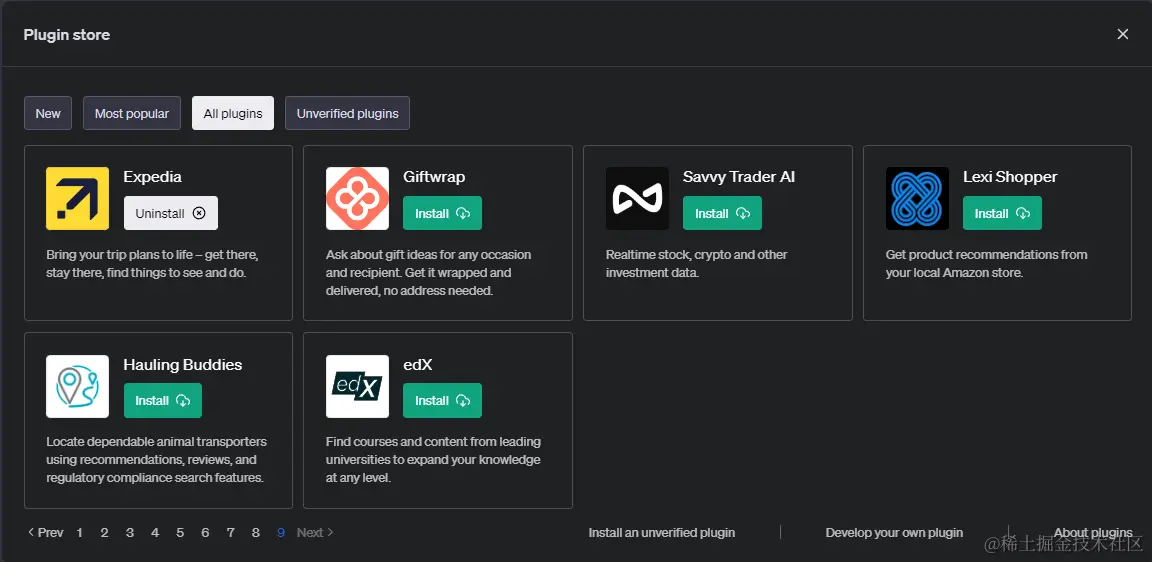Jump to page 5 of plugins

pyautogui.click(x=180, y=533)
